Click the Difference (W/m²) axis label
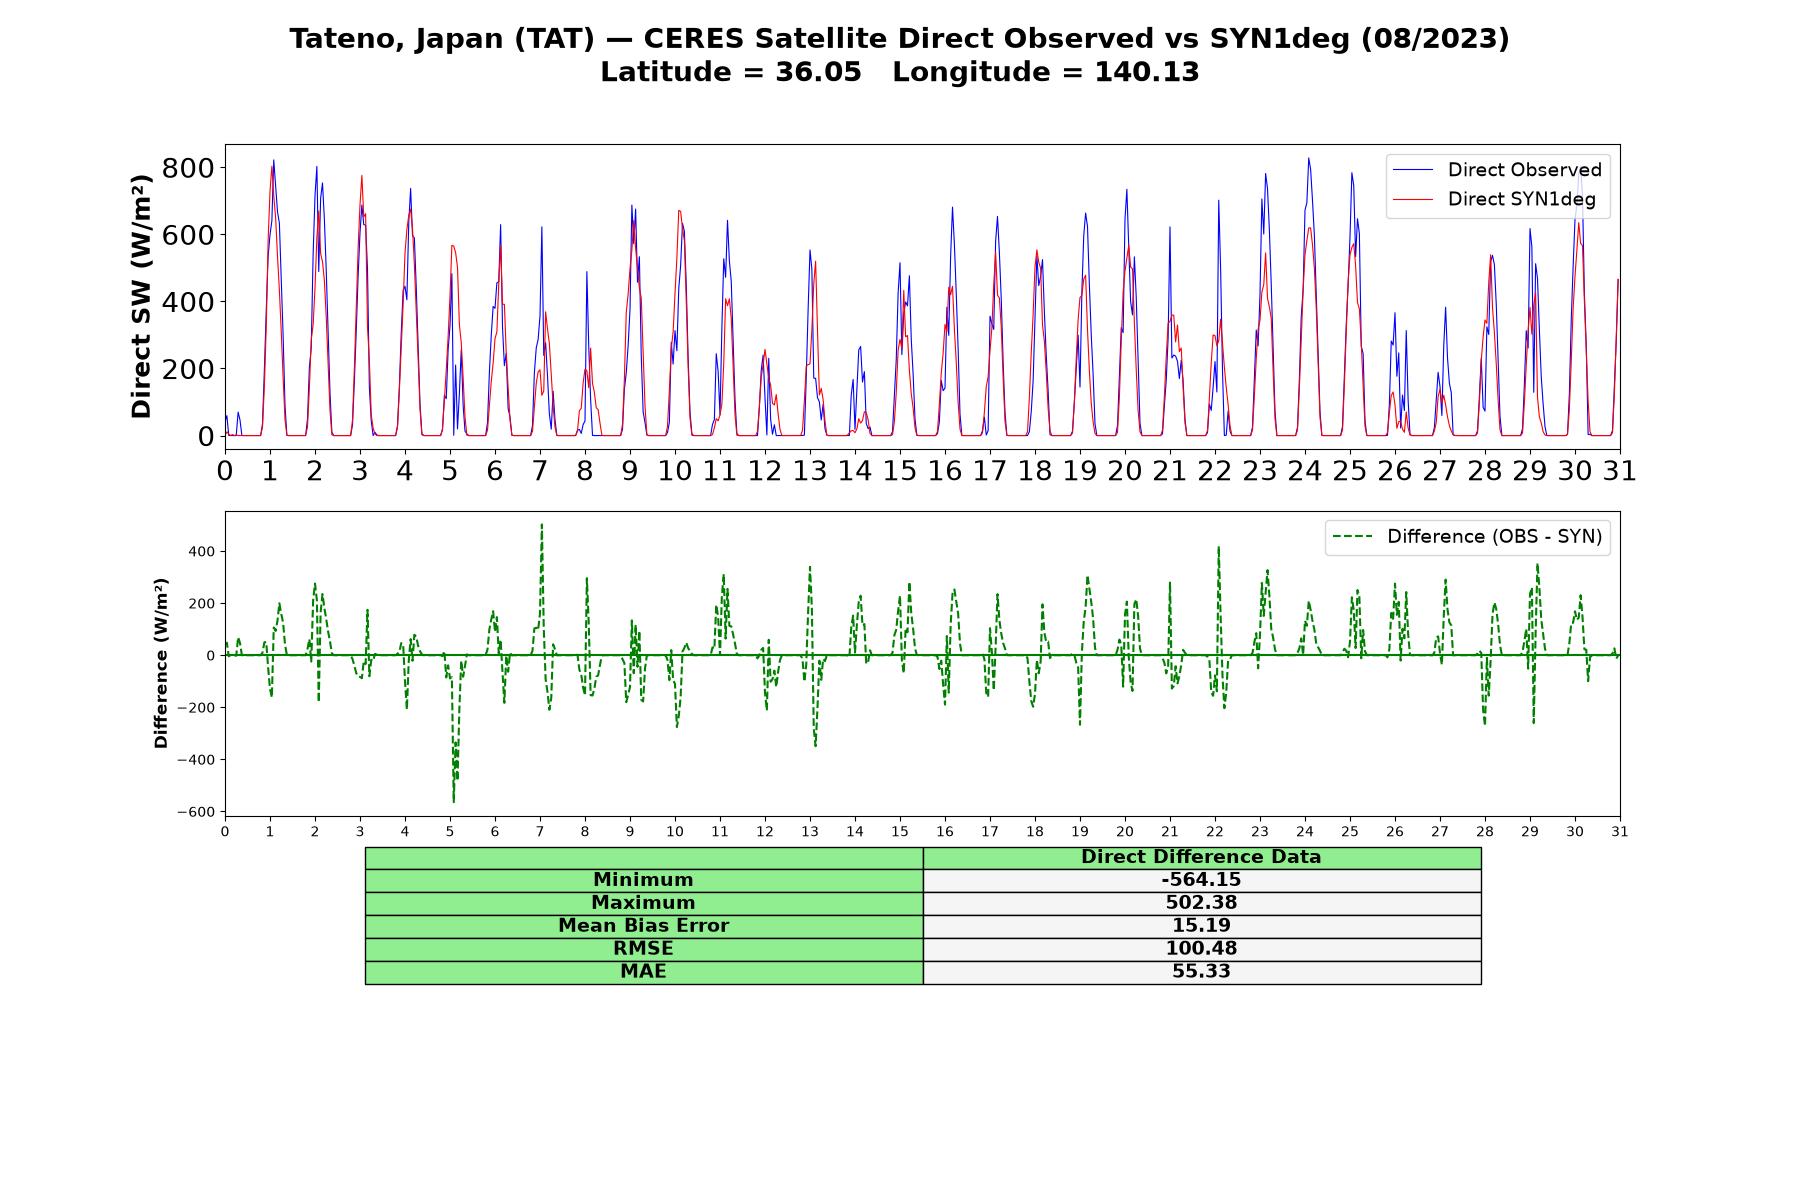The width and height of the screenshot is (1800, 1200). tap(161, 663)
